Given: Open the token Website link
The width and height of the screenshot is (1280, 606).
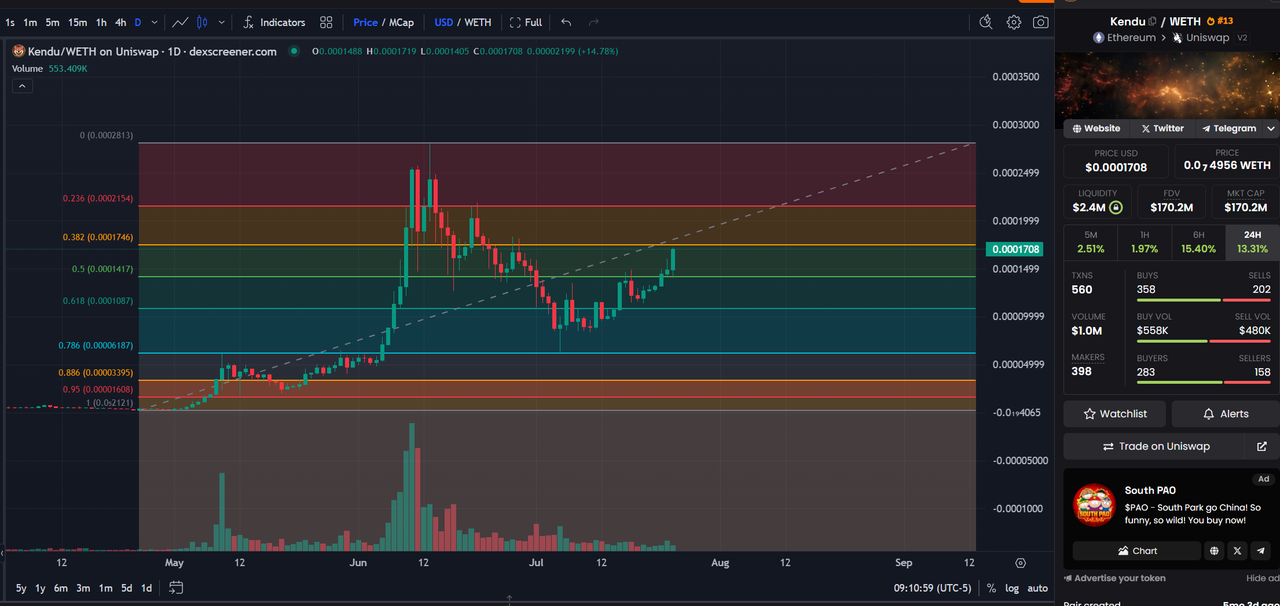Looking at the screenshot, I should coord(1096,129).
